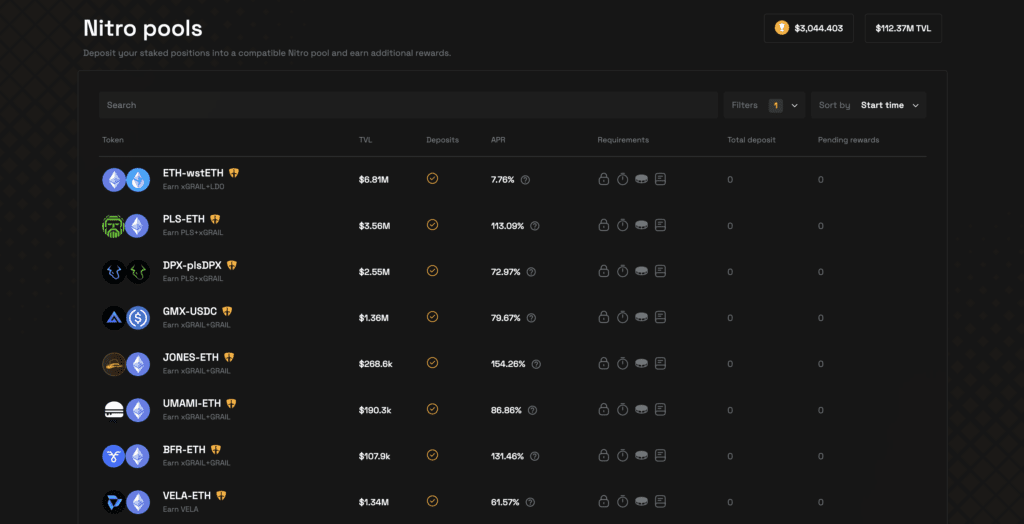Image resolution: width=1024 pixels, height=524 pixels.
Task: Click 'Earn xGRAIL+LDO' text
Action: (194, 186)
